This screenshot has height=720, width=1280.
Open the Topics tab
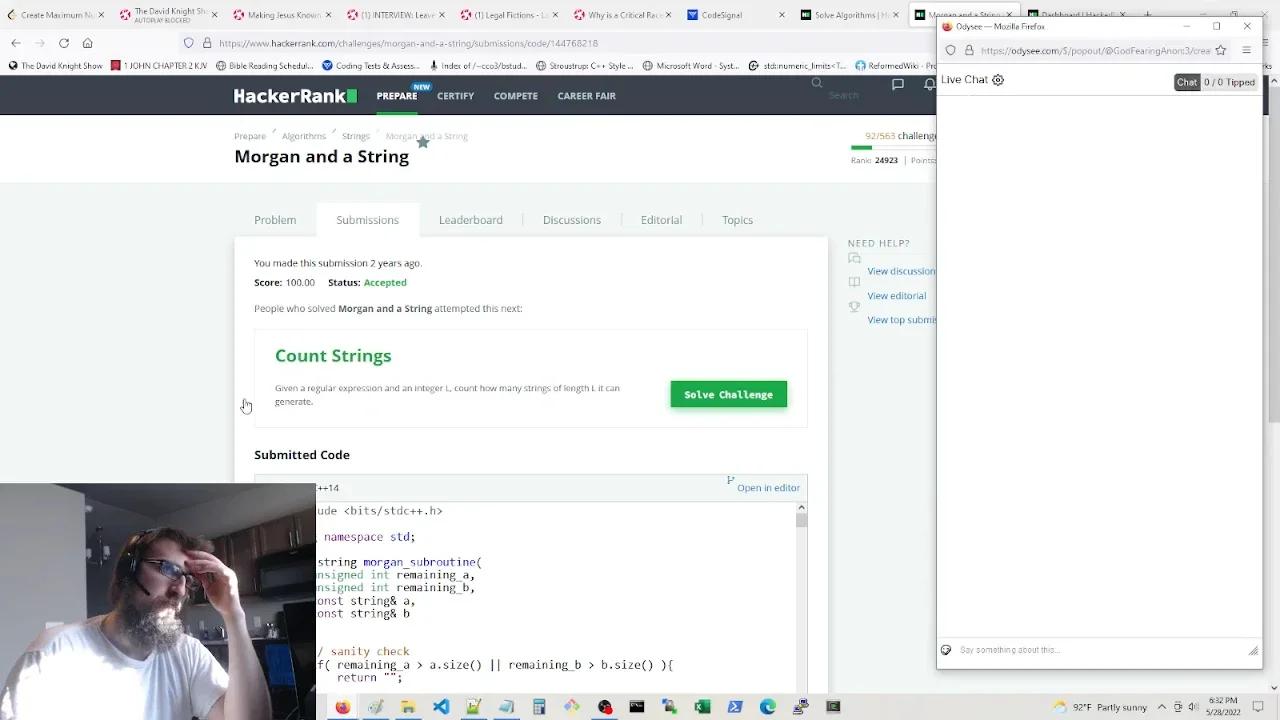tap(738, 220)
